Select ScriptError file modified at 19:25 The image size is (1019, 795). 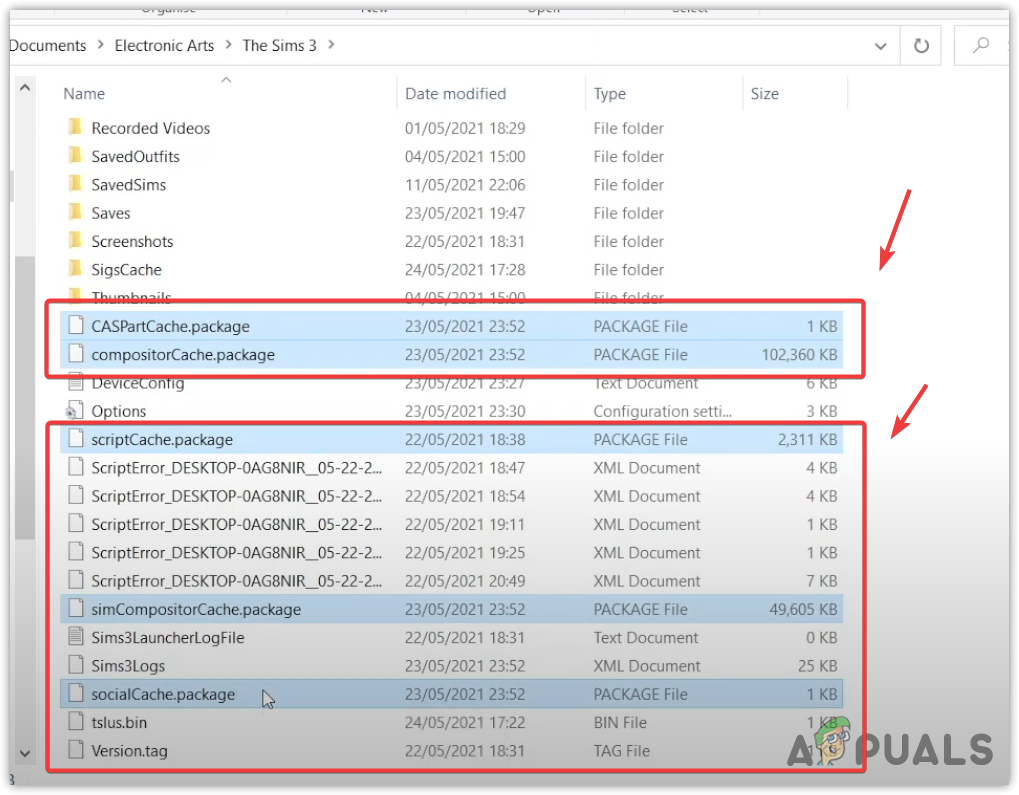pos(237,553)
